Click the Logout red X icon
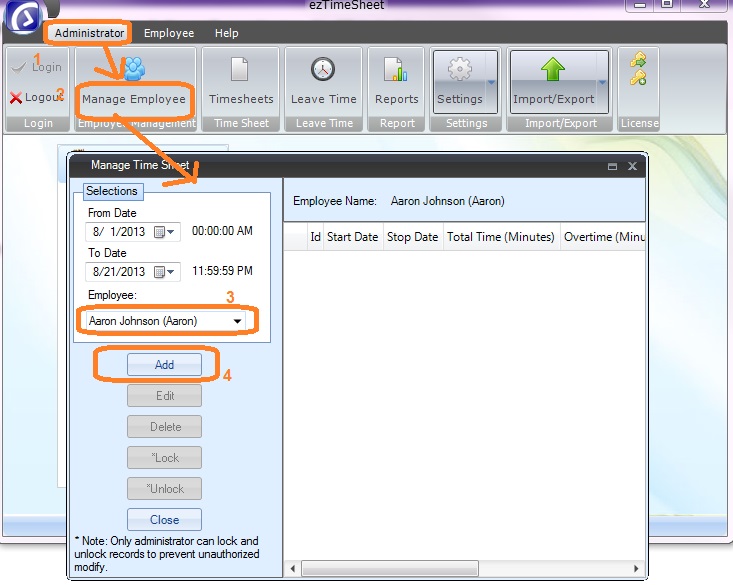Image resolution: width=733 pixels, height=585 pixels. pos(16,98)
